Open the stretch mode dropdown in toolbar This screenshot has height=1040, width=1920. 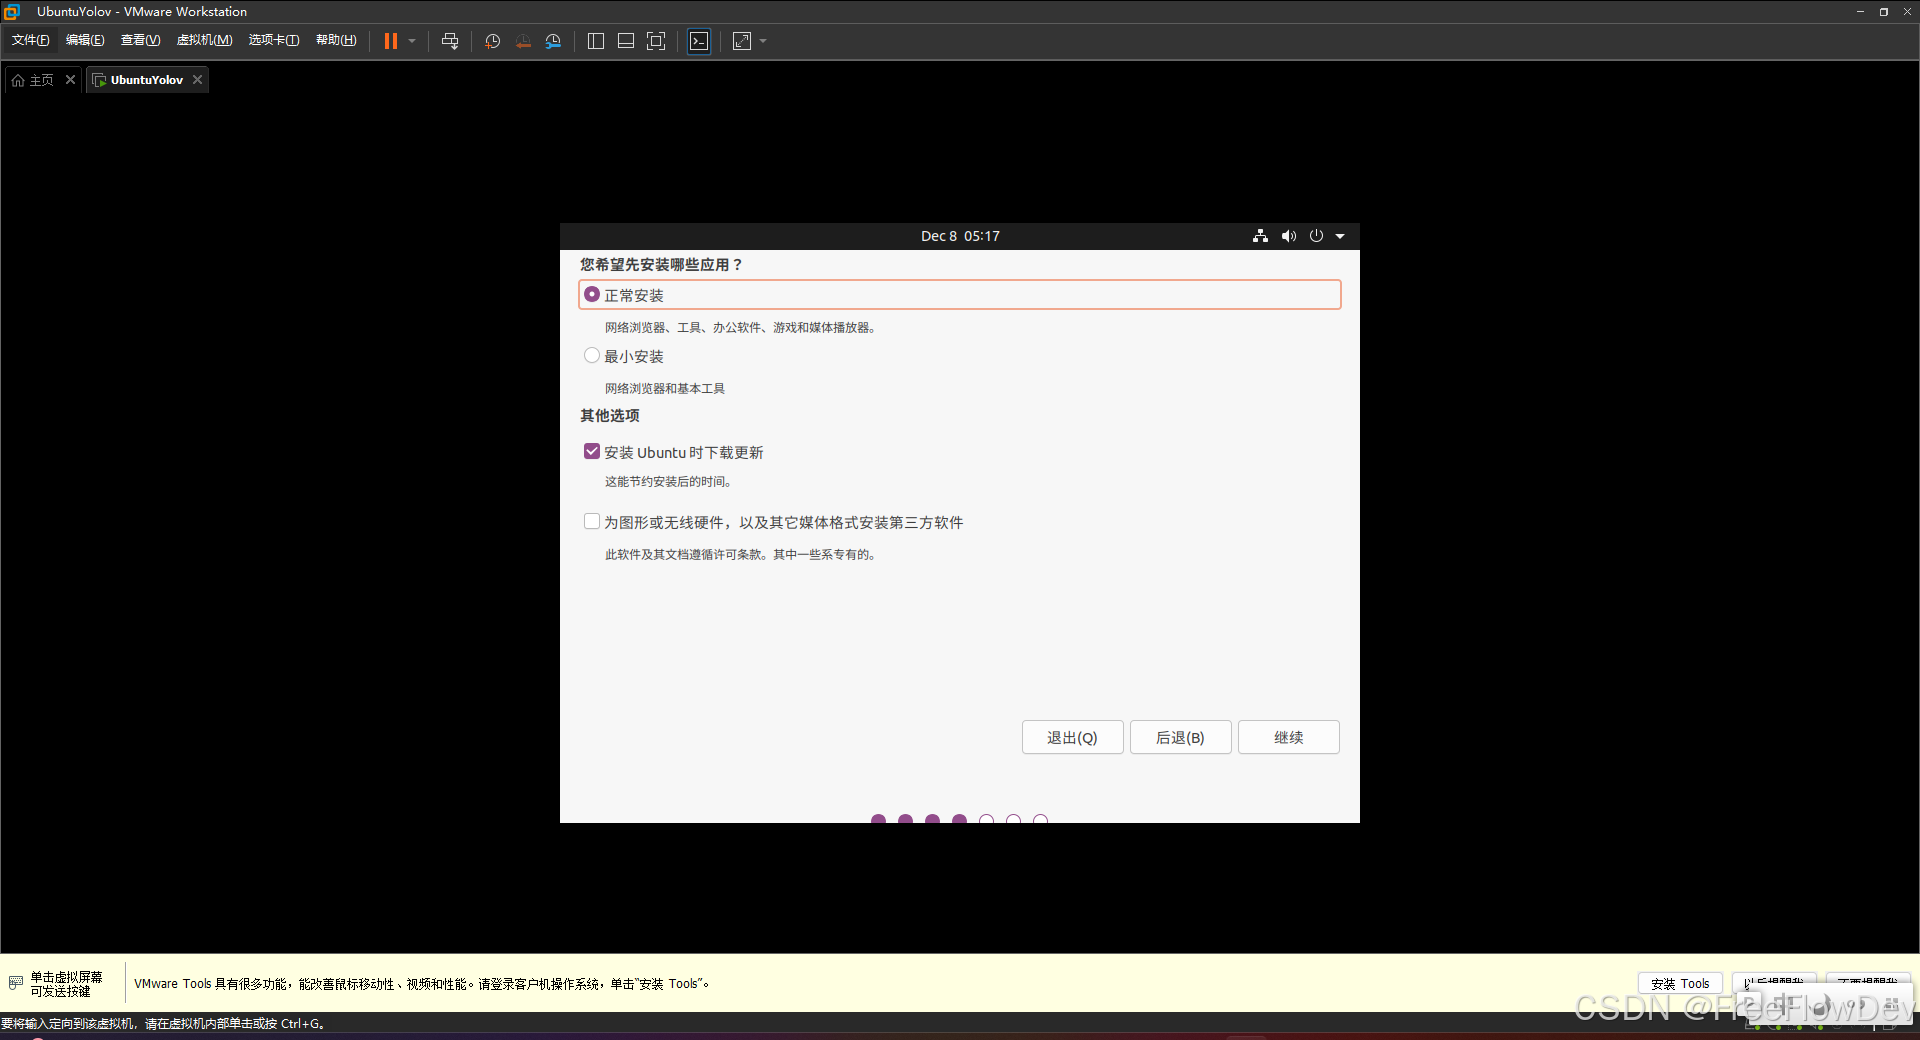761,41
